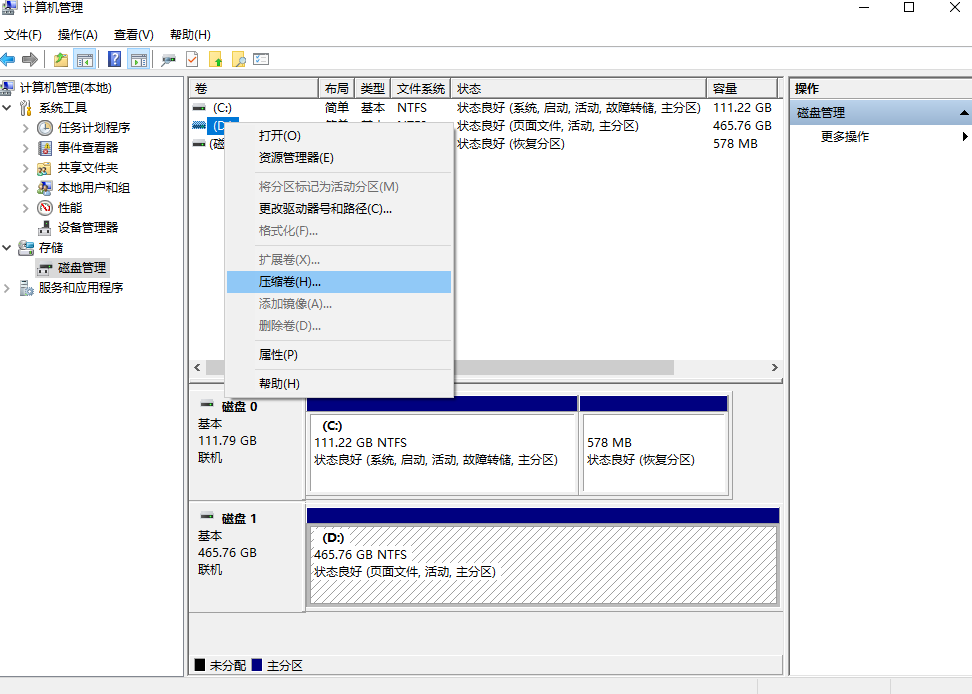This screenshot has width=972, height=694.
Task: Toggle the Show/Hide Action Pane toolbar icon
Action: click(x=137, y=59)
